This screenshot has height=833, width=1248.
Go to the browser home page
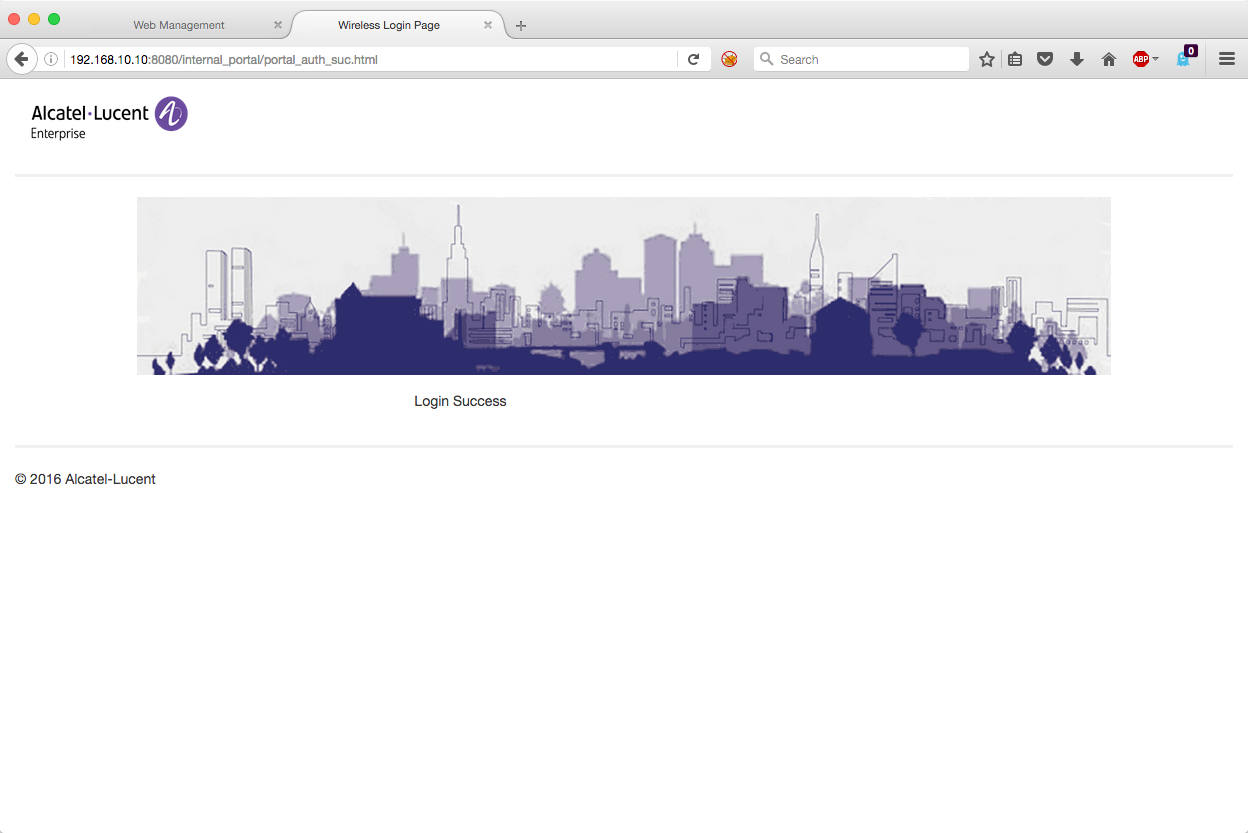(1108, 59)
